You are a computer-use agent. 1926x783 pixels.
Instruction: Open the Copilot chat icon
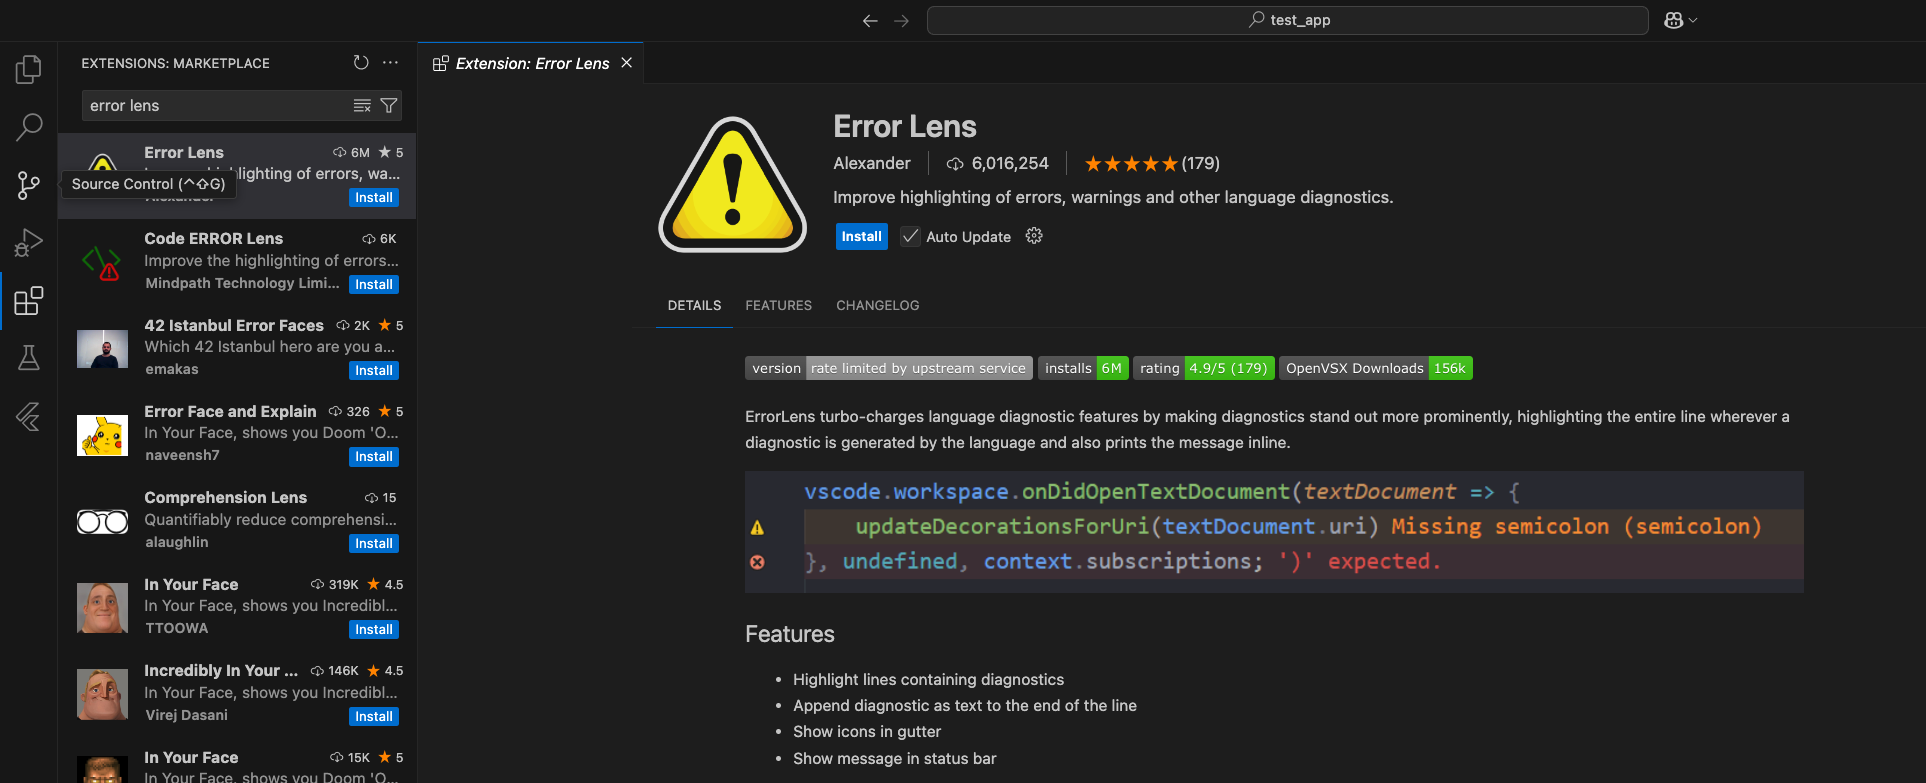click(1673, 20)
